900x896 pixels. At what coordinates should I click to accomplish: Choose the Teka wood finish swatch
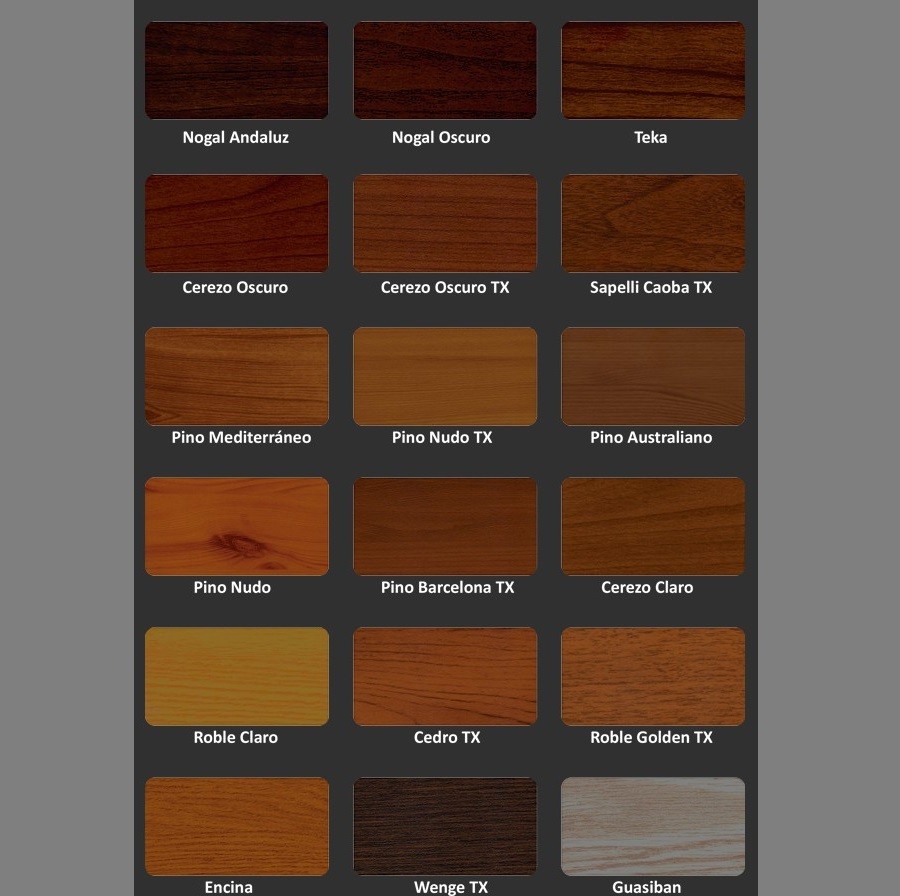coord(653,71)
